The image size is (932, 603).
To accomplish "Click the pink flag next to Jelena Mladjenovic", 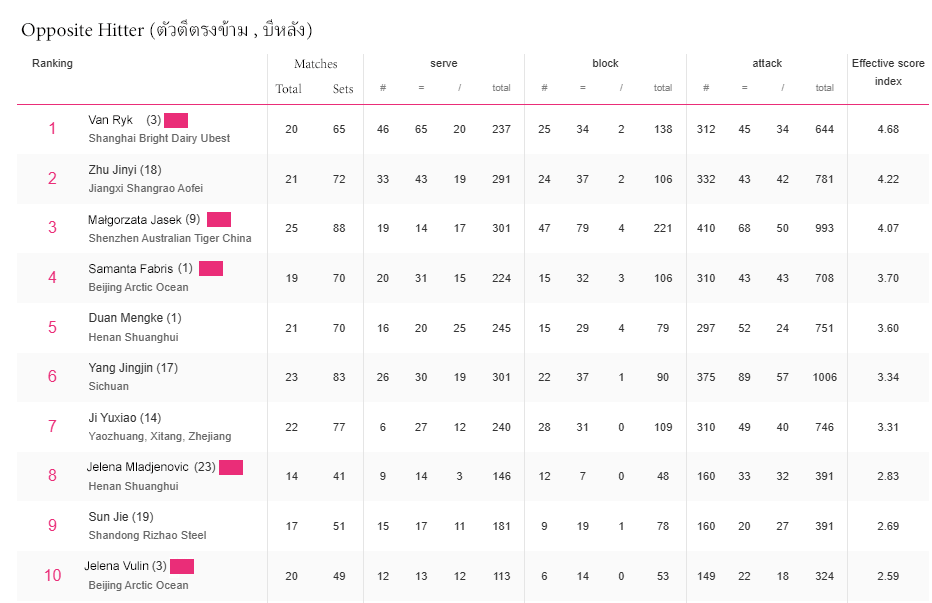I will pyautogui.click(x=231, y=467).
